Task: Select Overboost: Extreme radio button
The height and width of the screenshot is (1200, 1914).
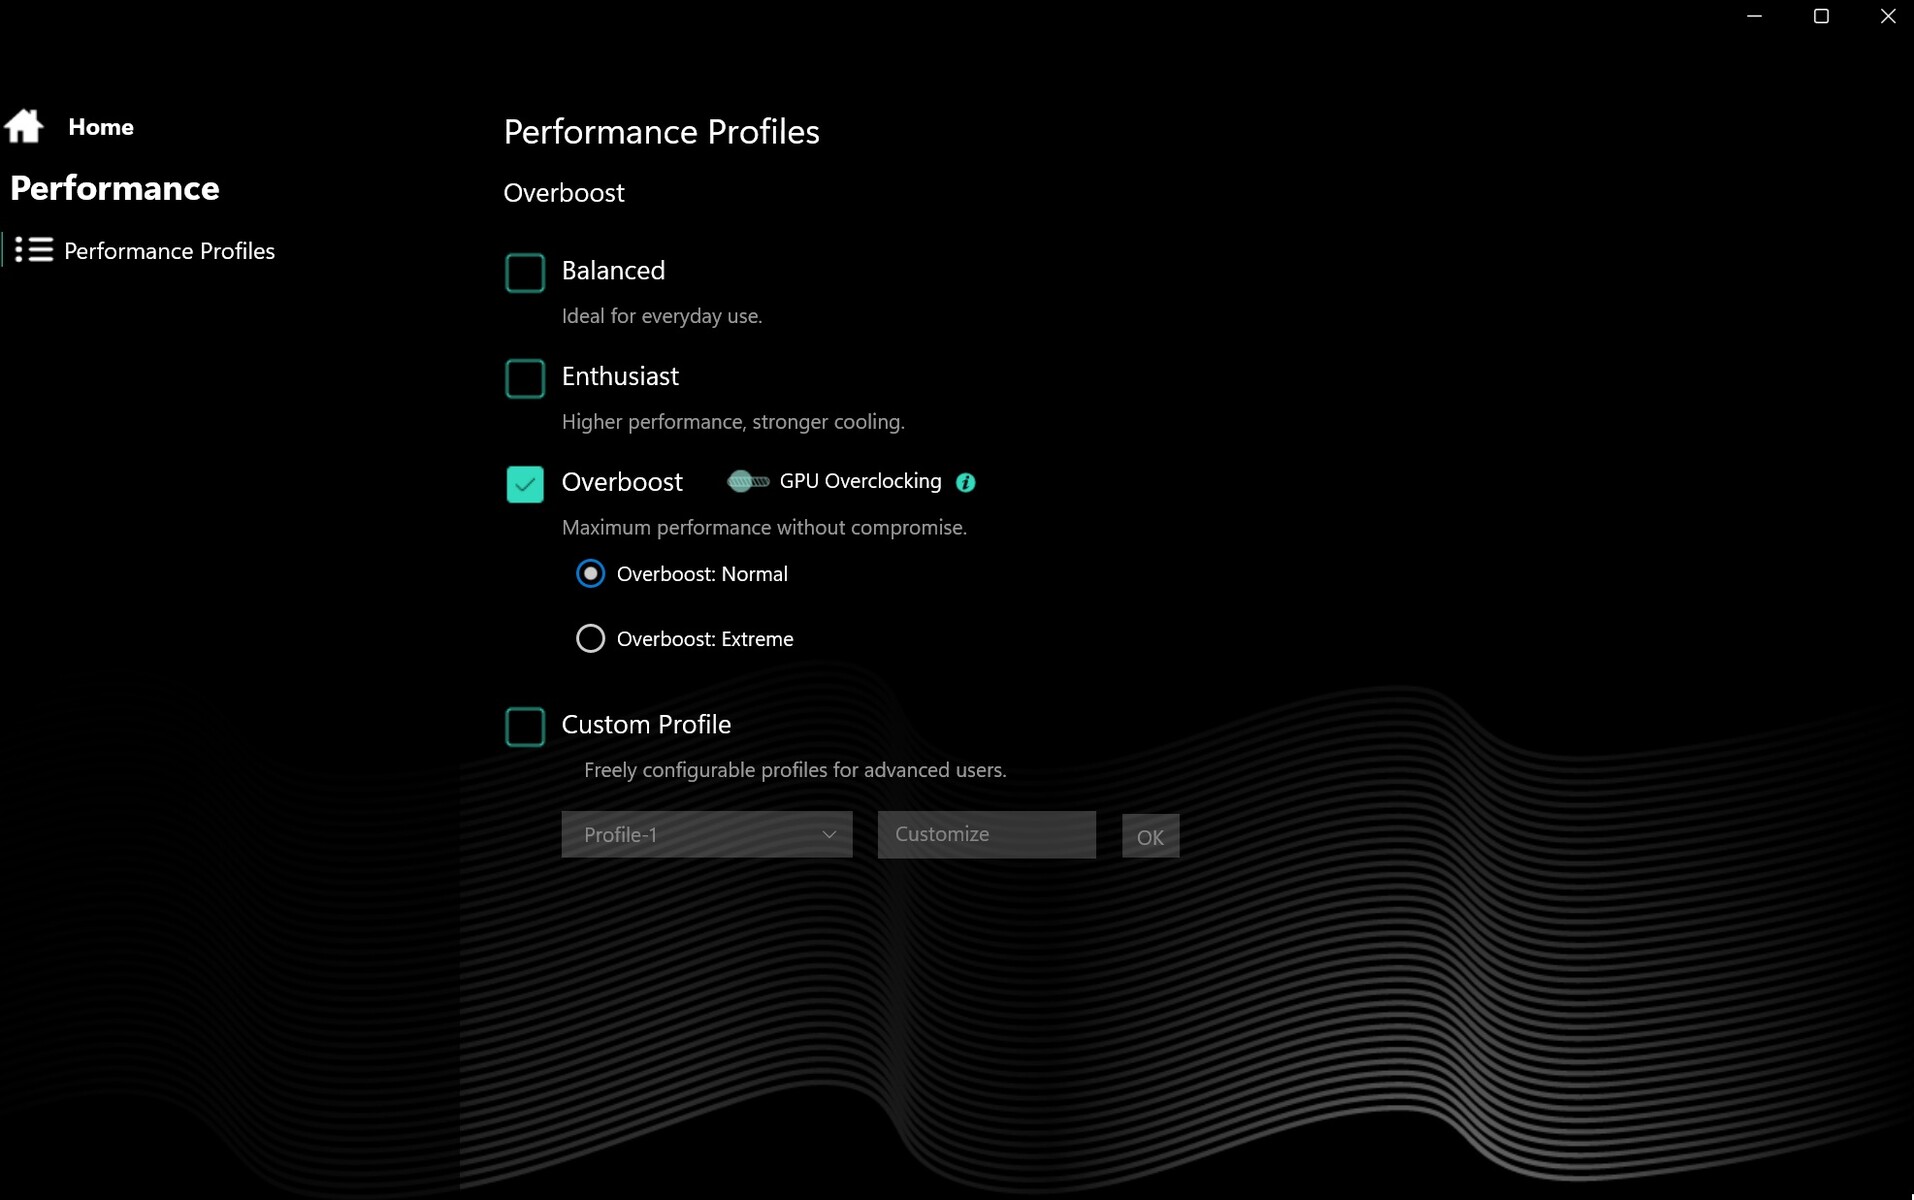Action: click(x=590, y=639)
